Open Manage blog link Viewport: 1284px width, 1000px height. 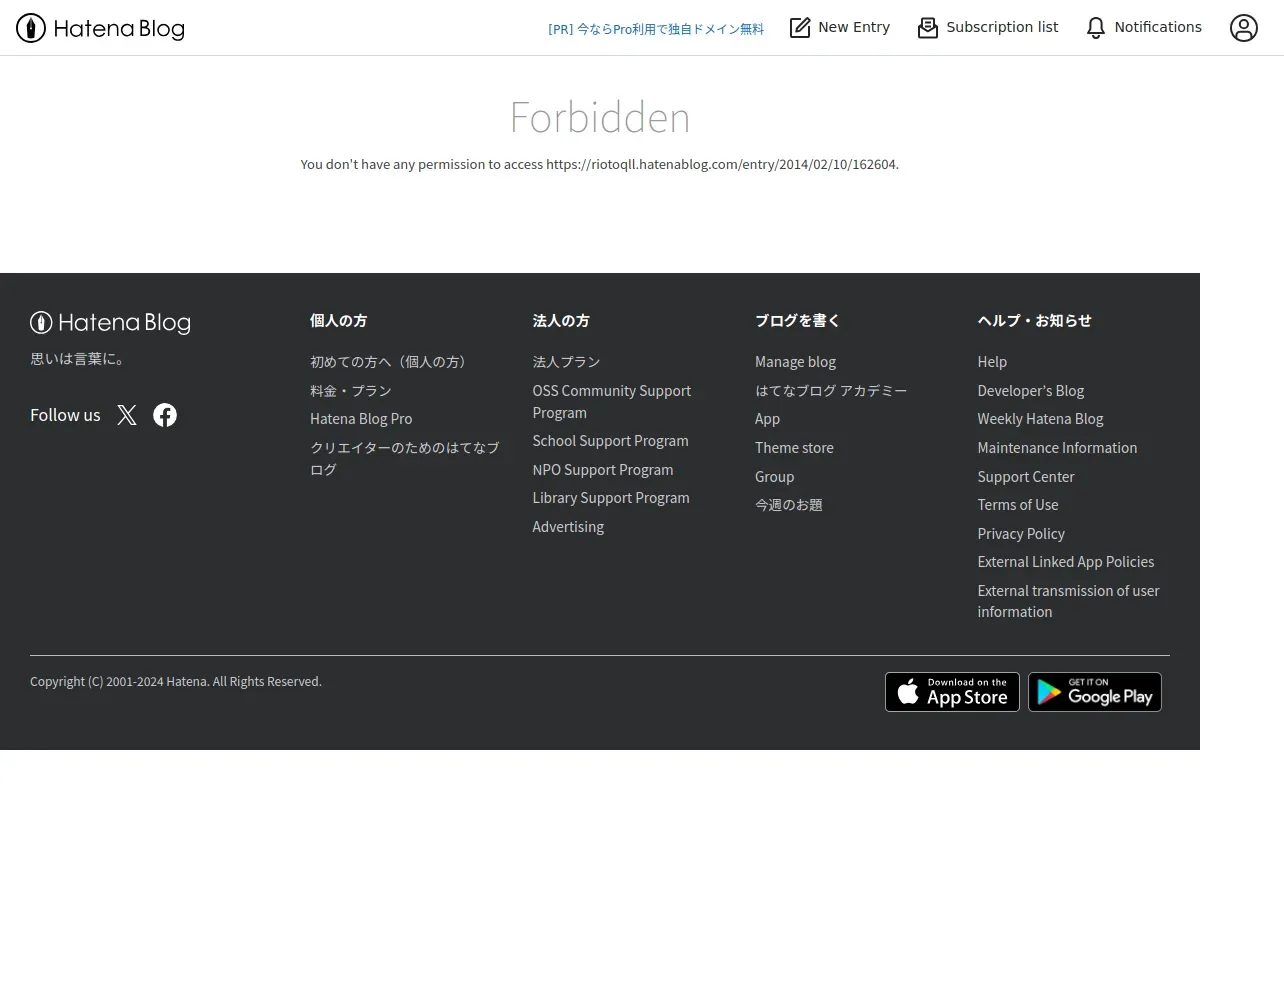pyautogui.click(x=795, y=362)
